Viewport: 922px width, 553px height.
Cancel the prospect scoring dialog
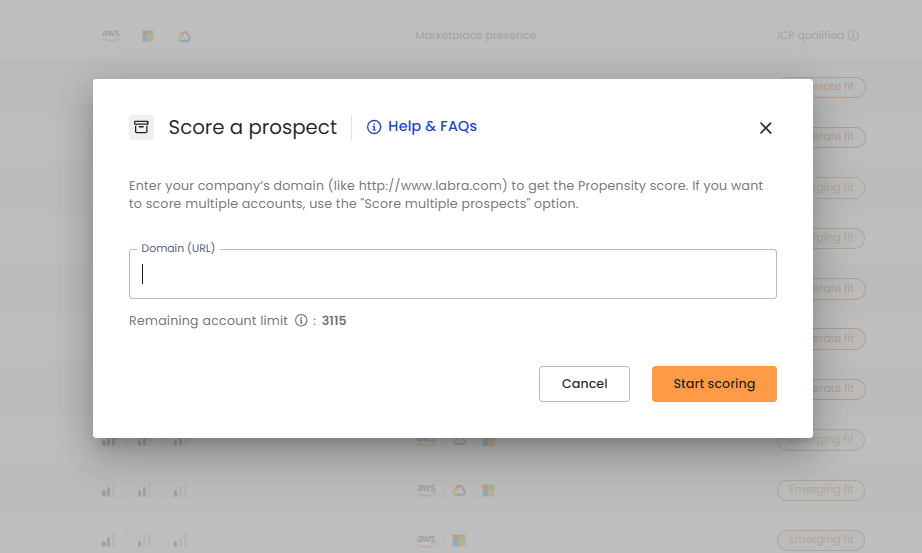click(x=584, y=384)
